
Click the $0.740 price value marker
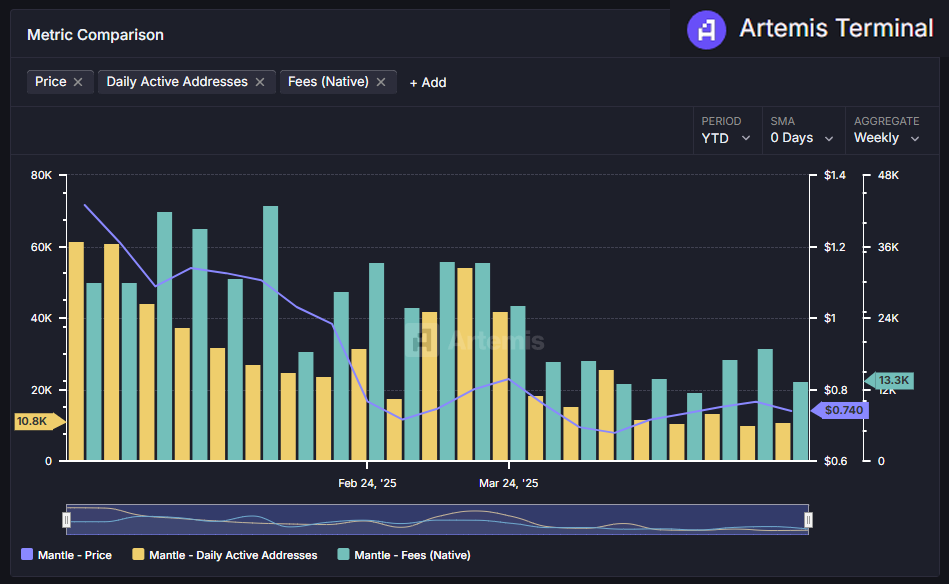click(840, 410)
